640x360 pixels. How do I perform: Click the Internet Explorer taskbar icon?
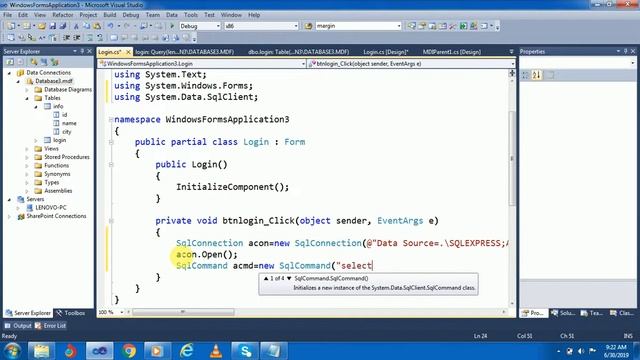(x=187, y=351)
